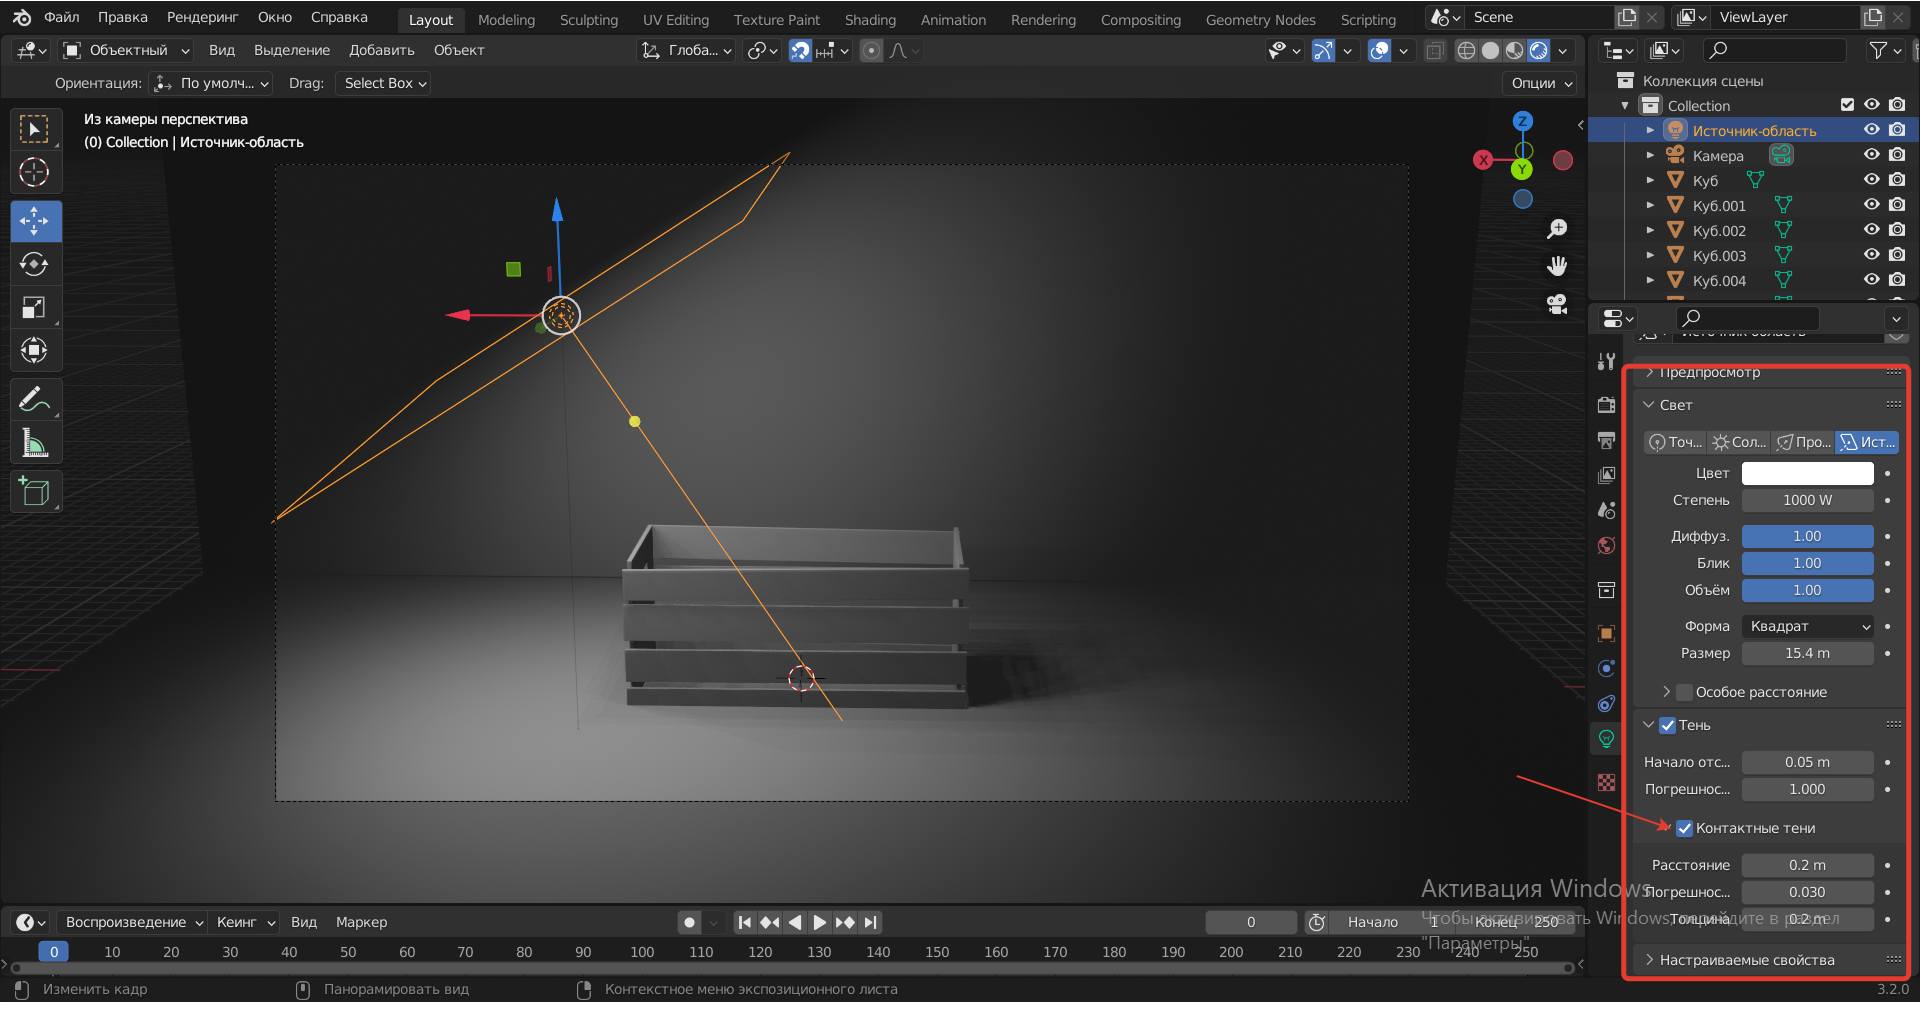Click the Блик 1.00 slider

pyautogui.click(x=1808, y=563)
